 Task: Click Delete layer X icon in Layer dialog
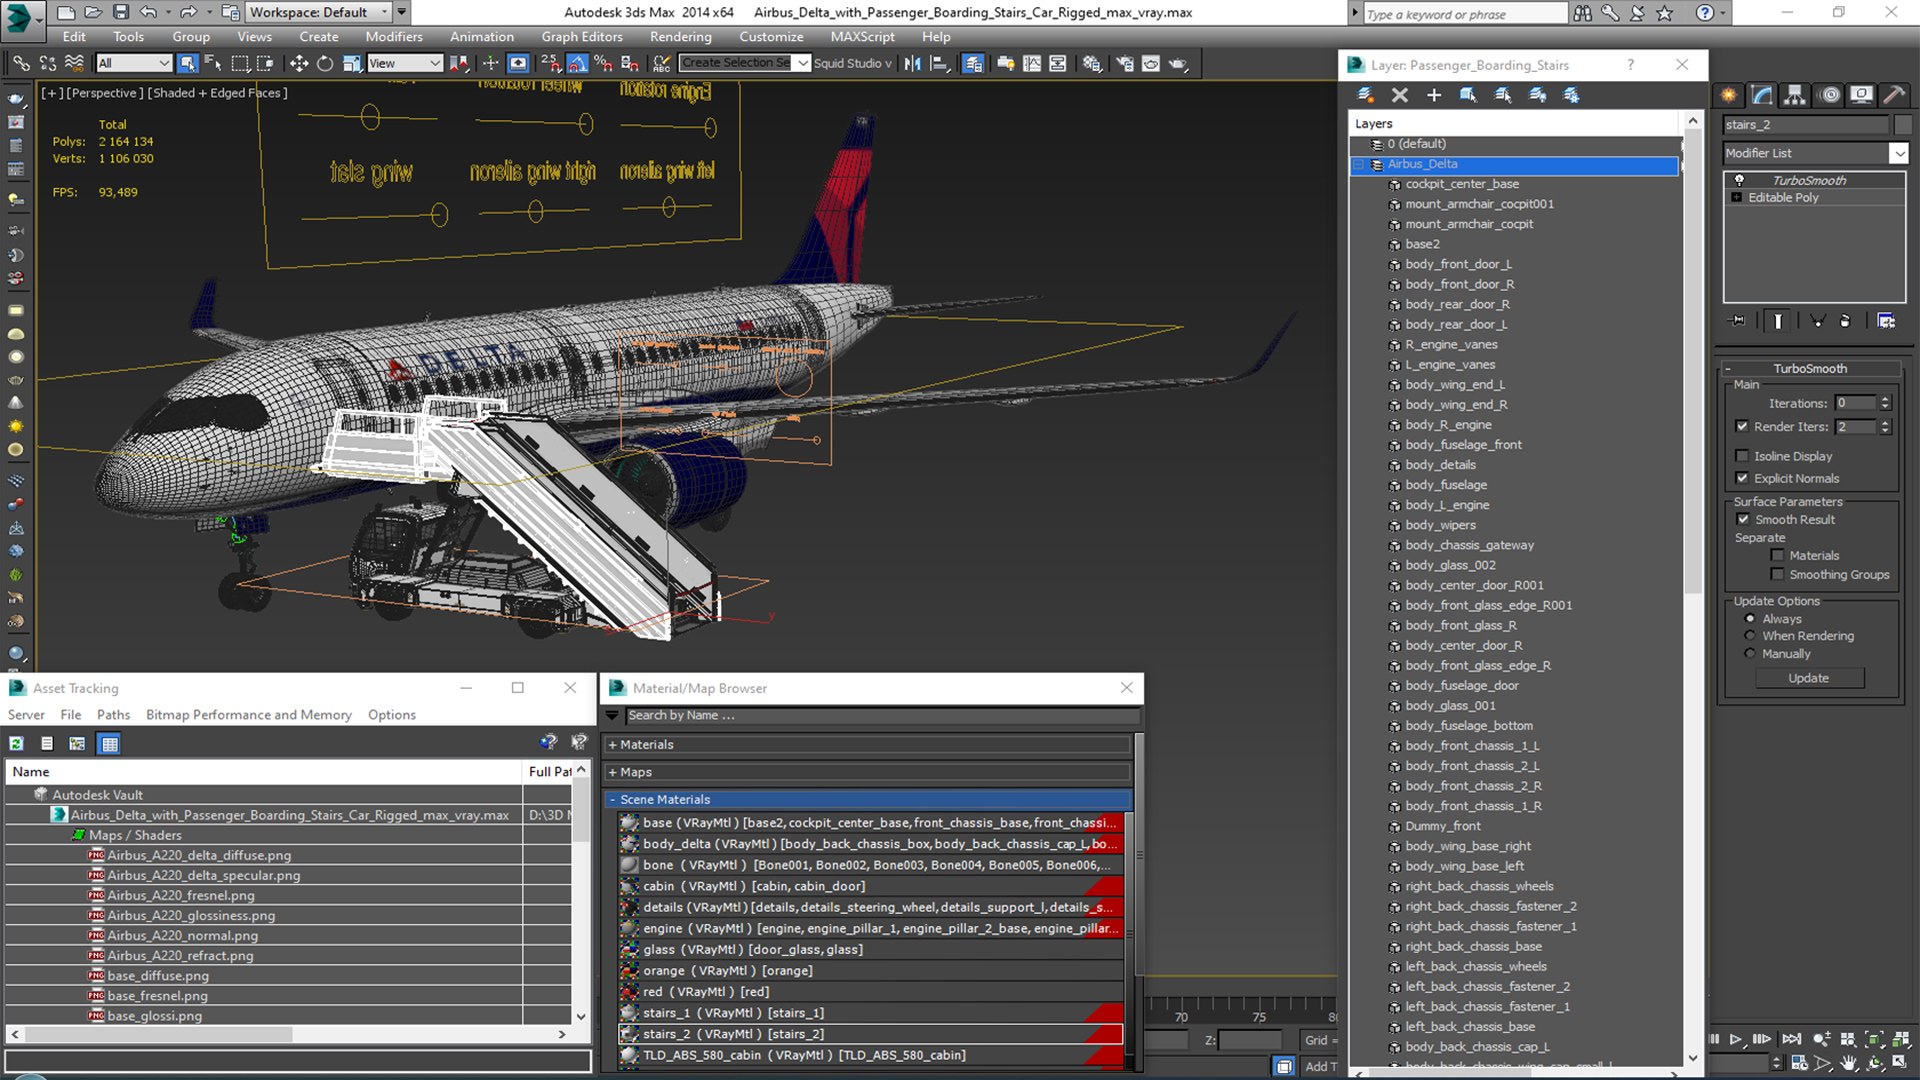(x=1399, y=95)
